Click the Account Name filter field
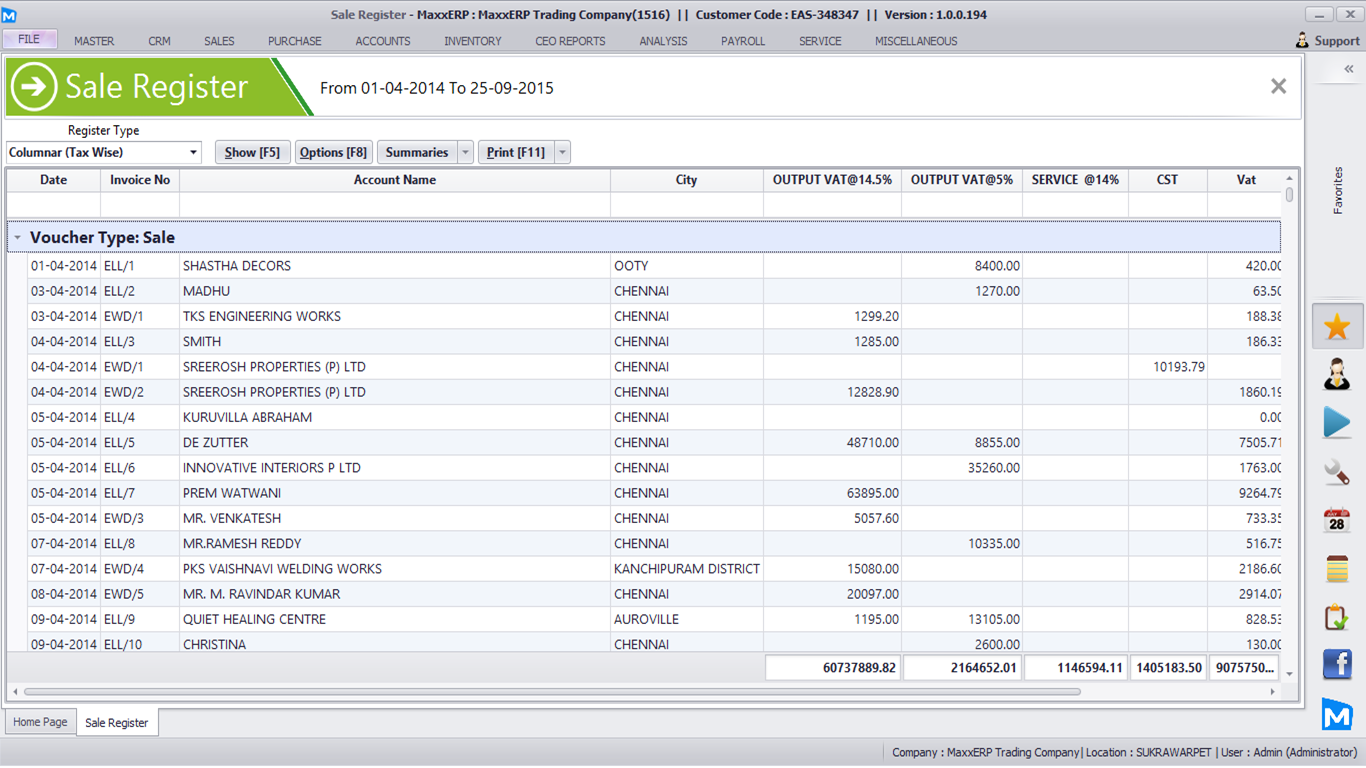The image size is (1366, 768). tap(394, 205)
